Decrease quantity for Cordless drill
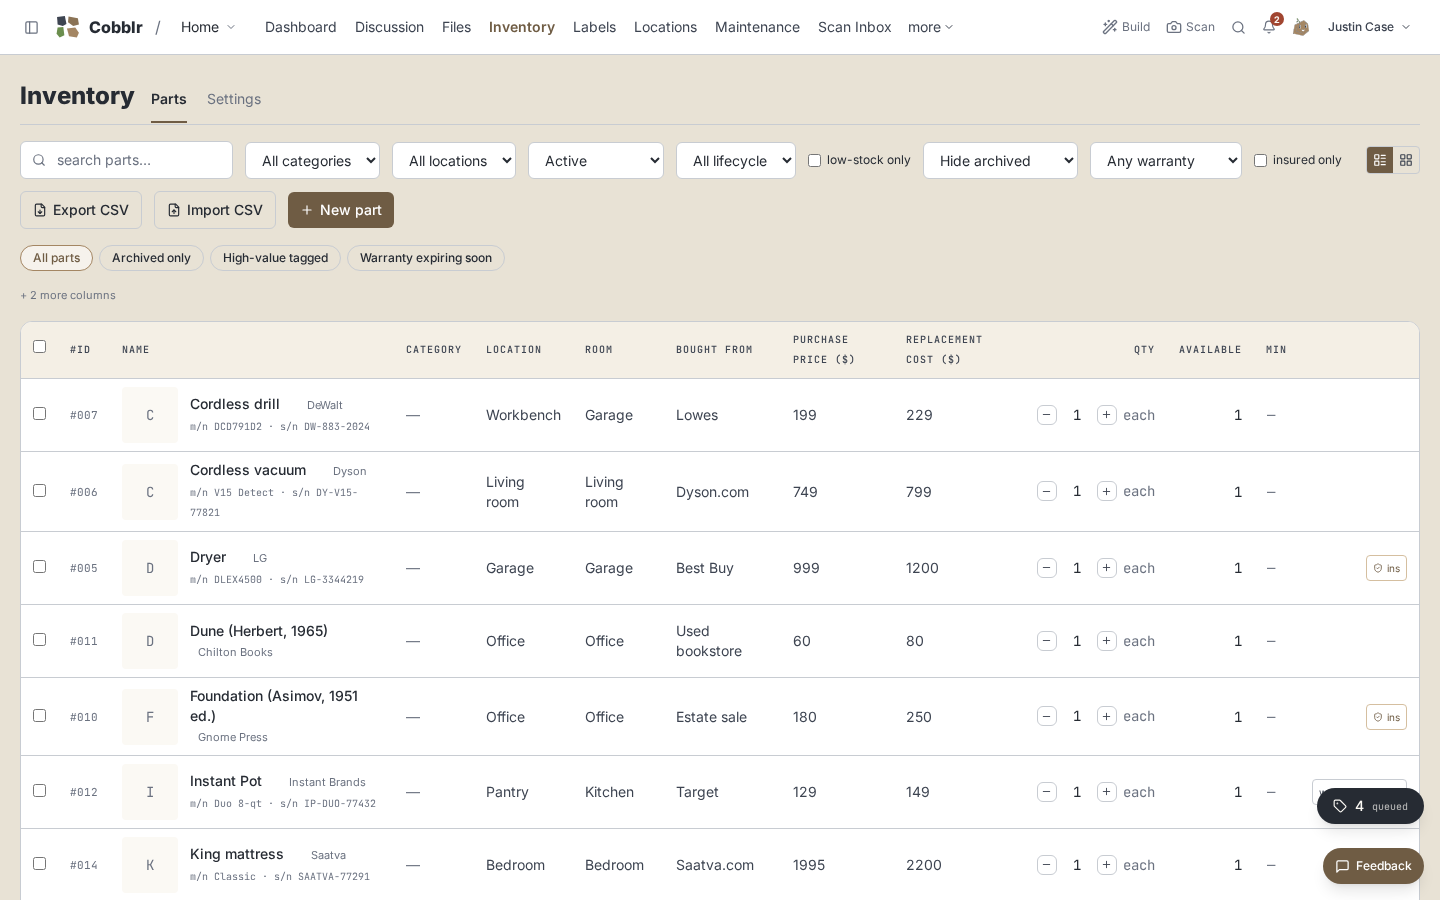Image resolution: width=1440 pixels, height=900 pixels. [x=1047, y=415]
